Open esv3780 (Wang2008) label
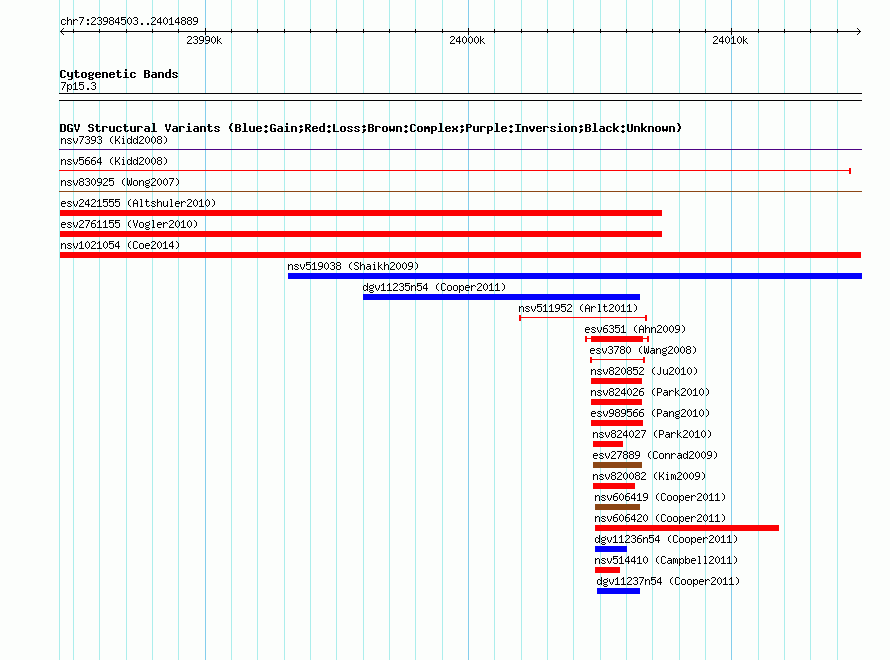Image resolution: width=890 pixels, height=660 pixels. (x=643, y=350)
